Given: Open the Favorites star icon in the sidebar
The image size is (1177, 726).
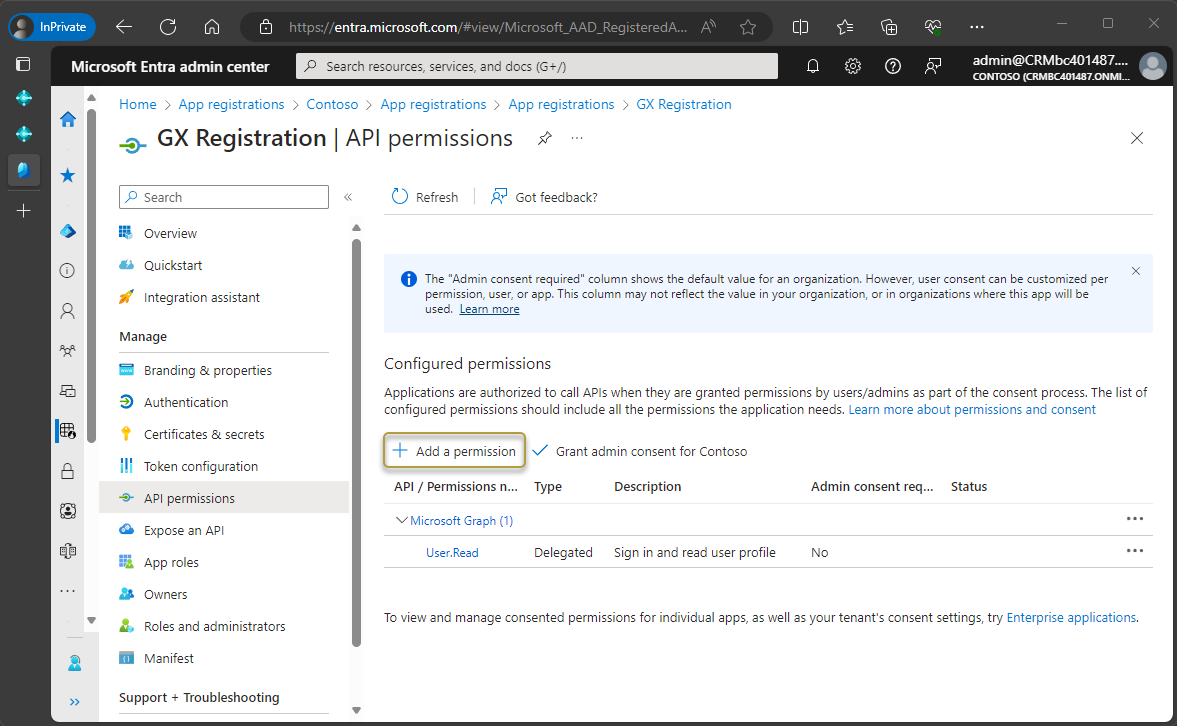Looking at the screenshot, I should pos(67,175).
